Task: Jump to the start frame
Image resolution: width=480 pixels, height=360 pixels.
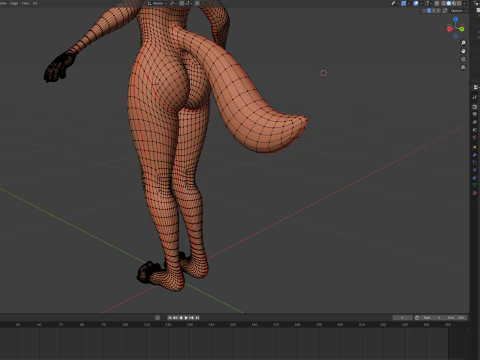Action: [170, 318]
